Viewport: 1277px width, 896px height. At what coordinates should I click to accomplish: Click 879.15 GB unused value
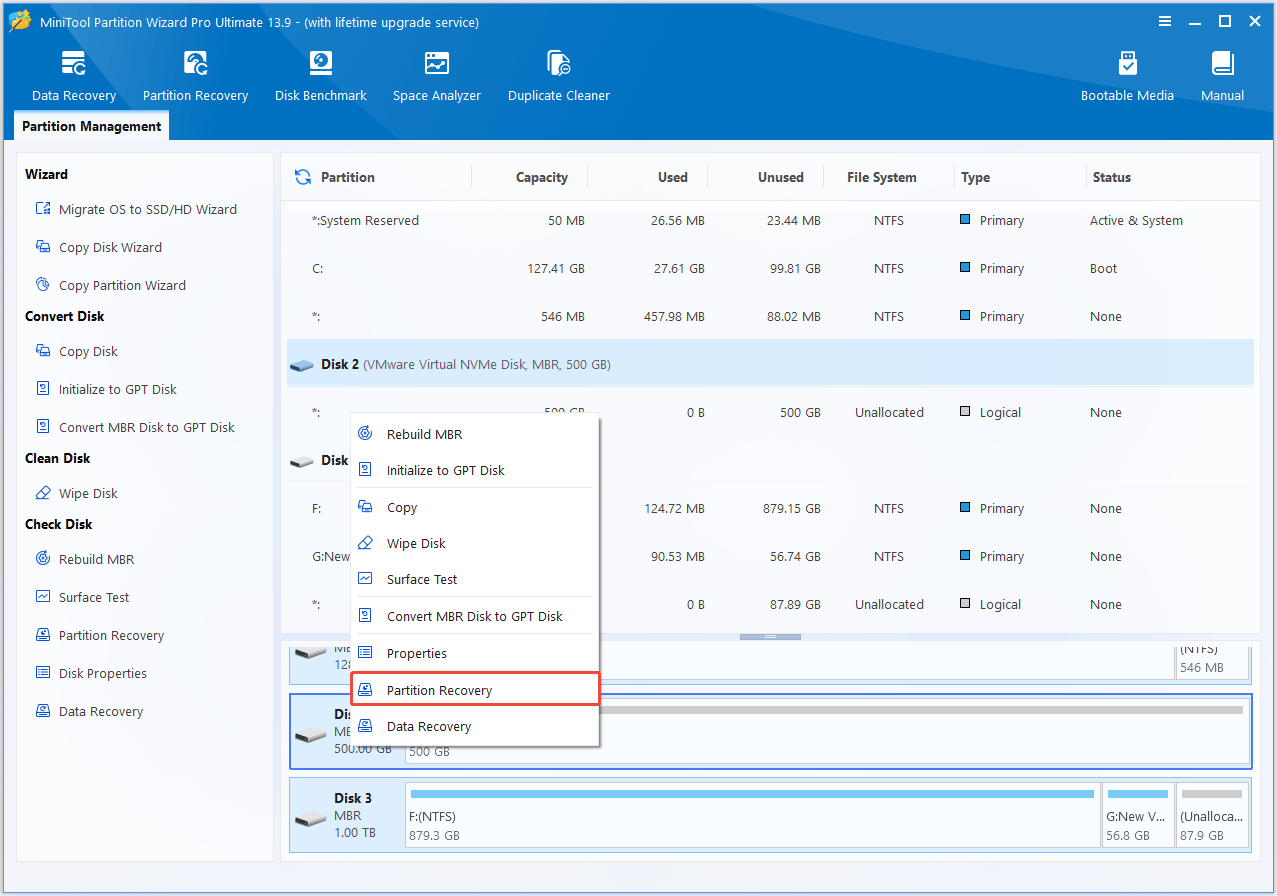tap(792, 508)
